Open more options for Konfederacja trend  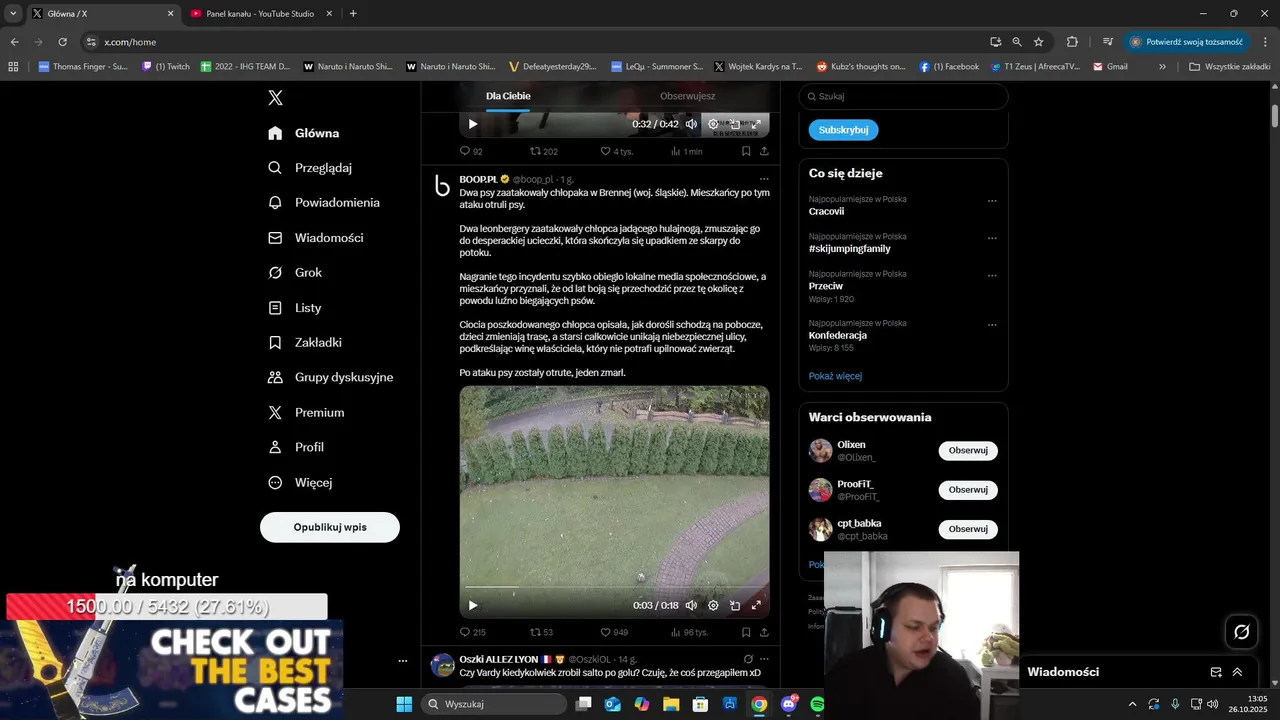tap(992, 325)
